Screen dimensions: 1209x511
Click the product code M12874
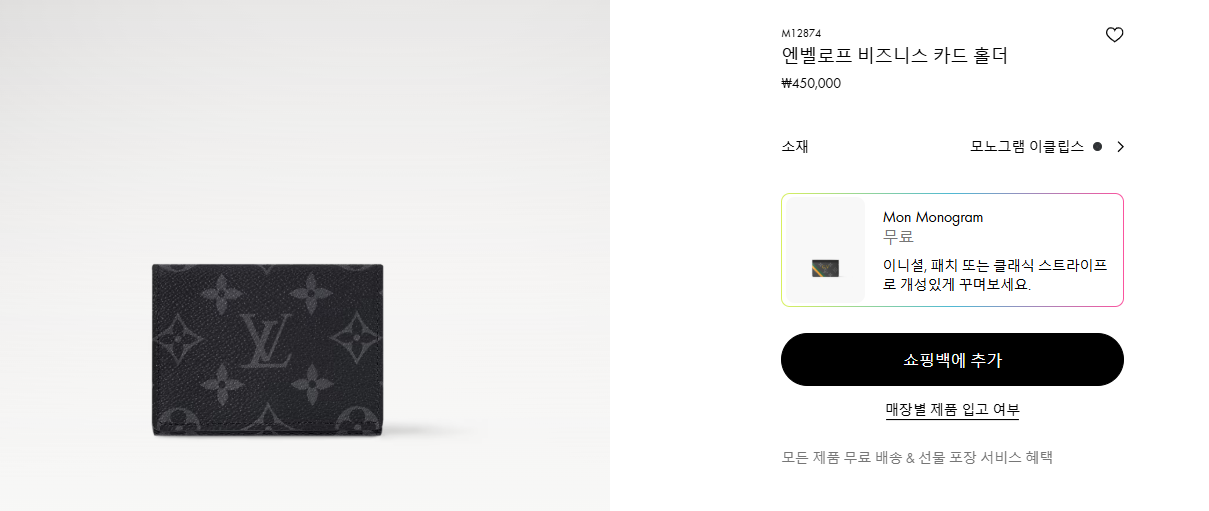[801, 33]
